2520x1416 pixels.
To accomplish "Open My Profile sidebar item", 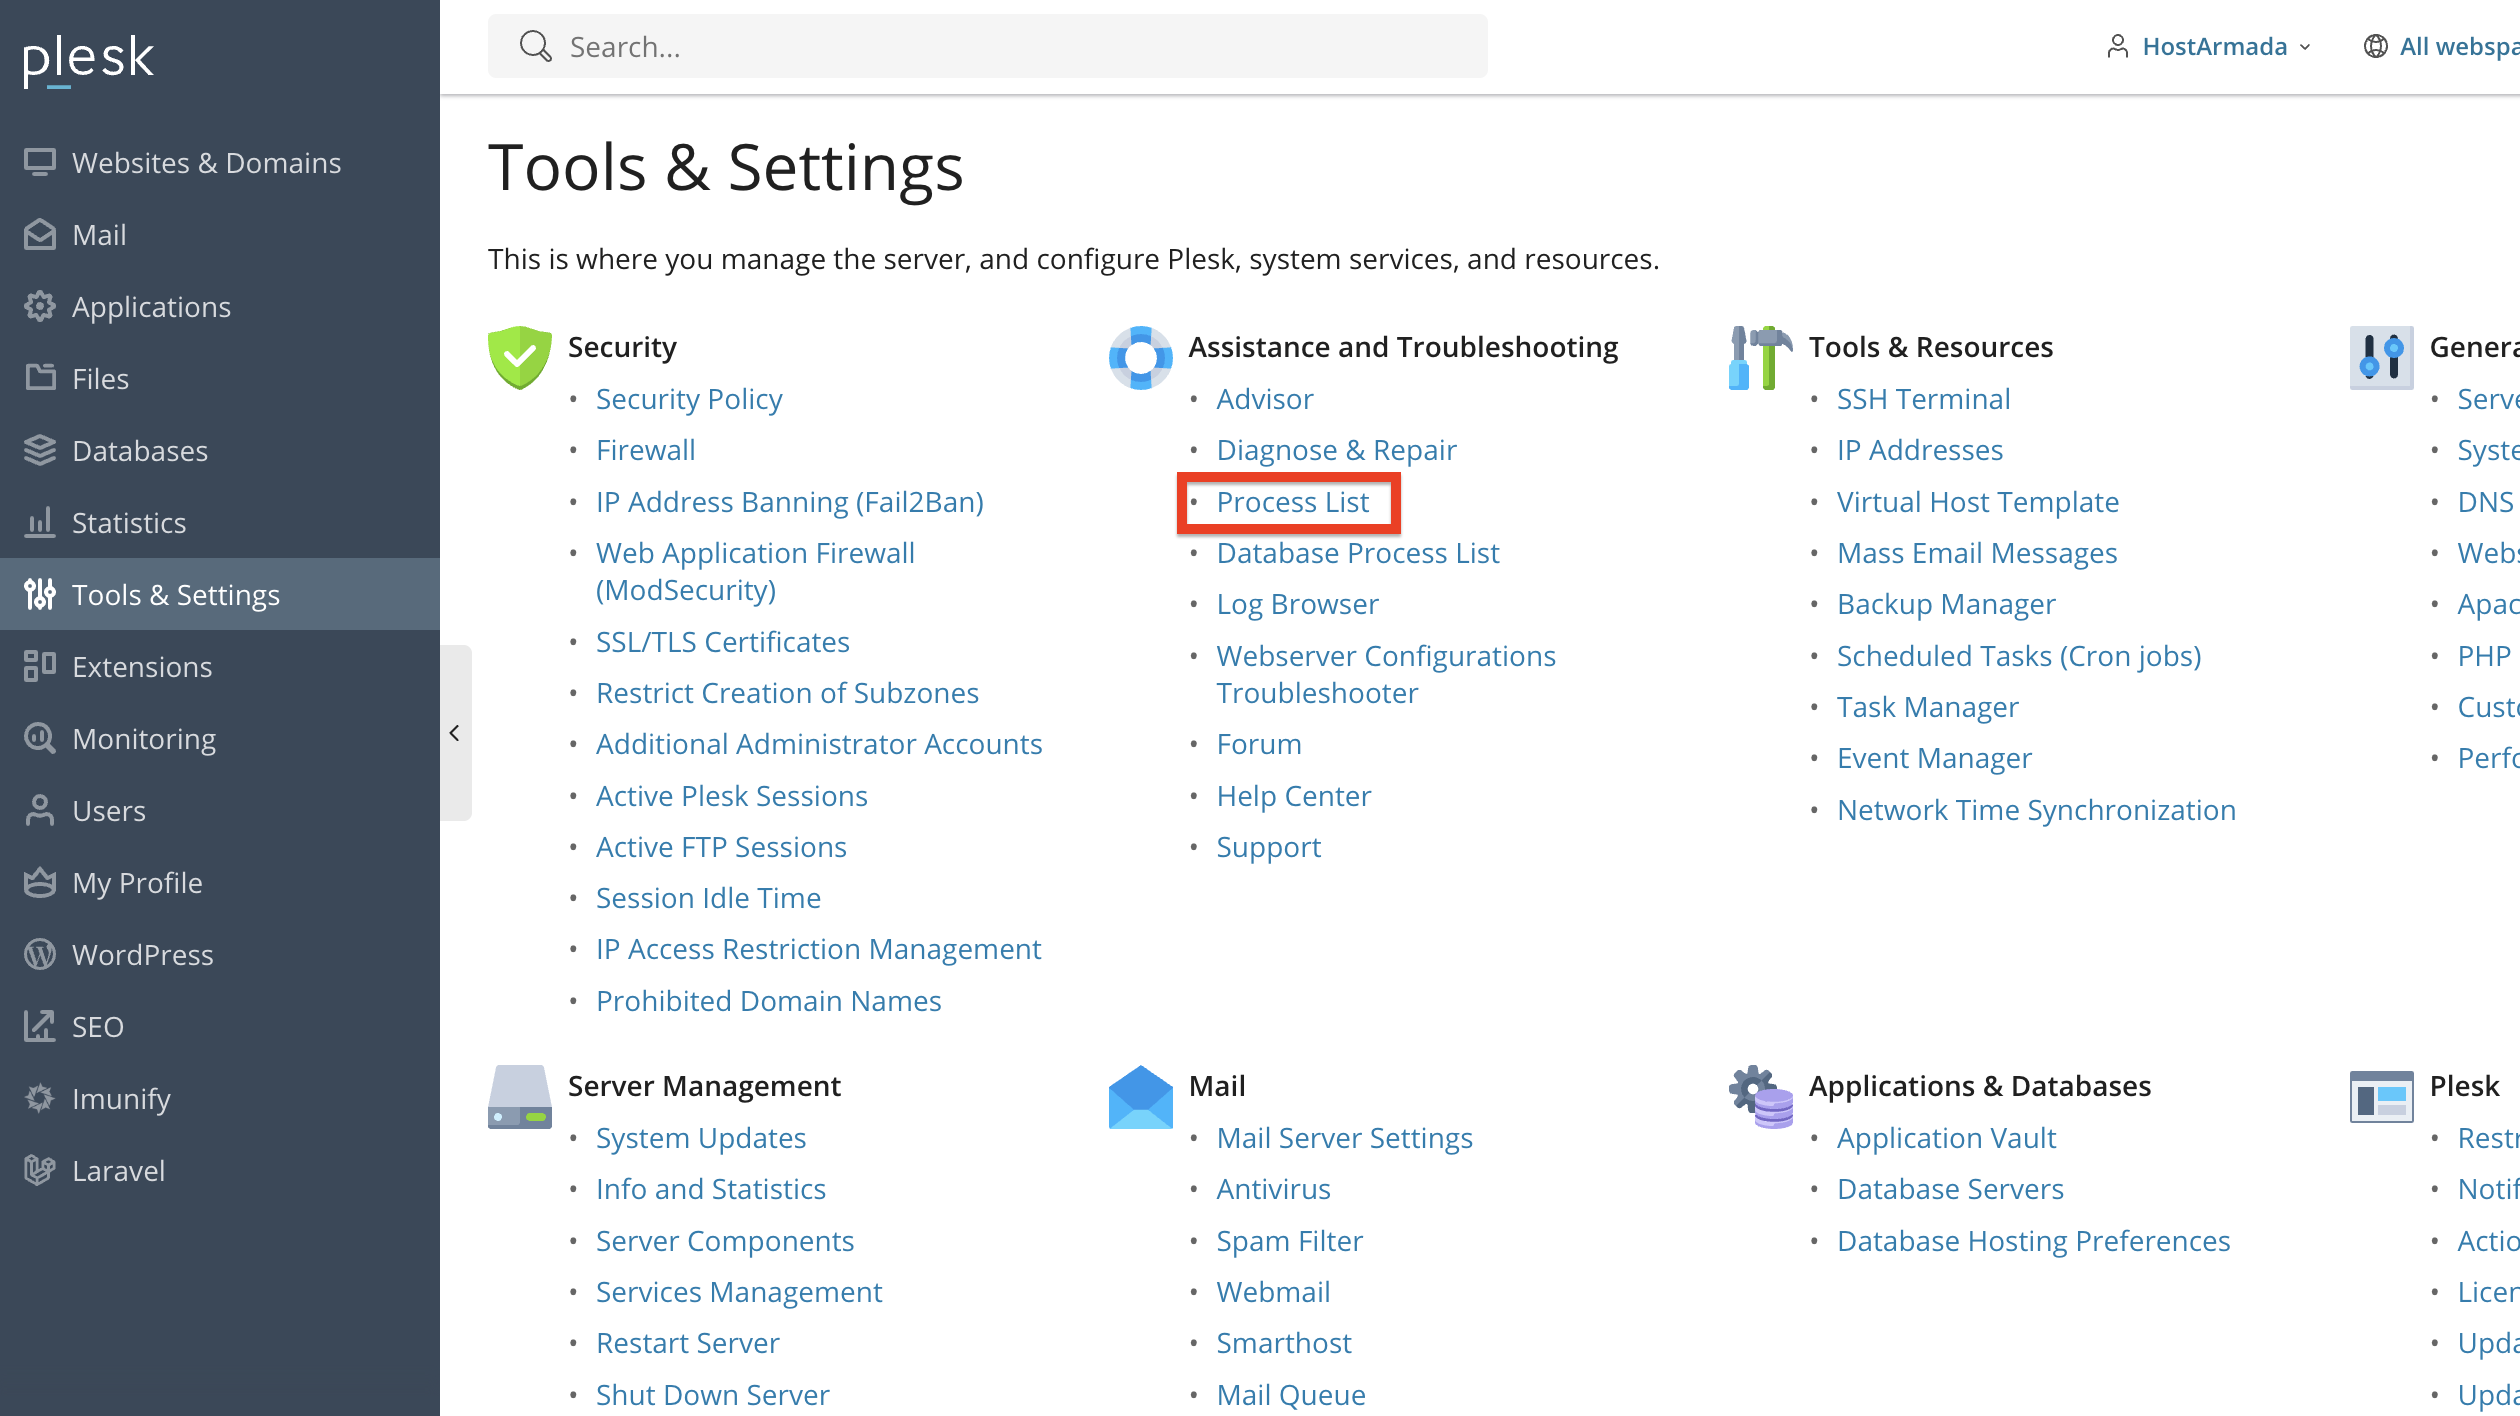I will 220,883.
